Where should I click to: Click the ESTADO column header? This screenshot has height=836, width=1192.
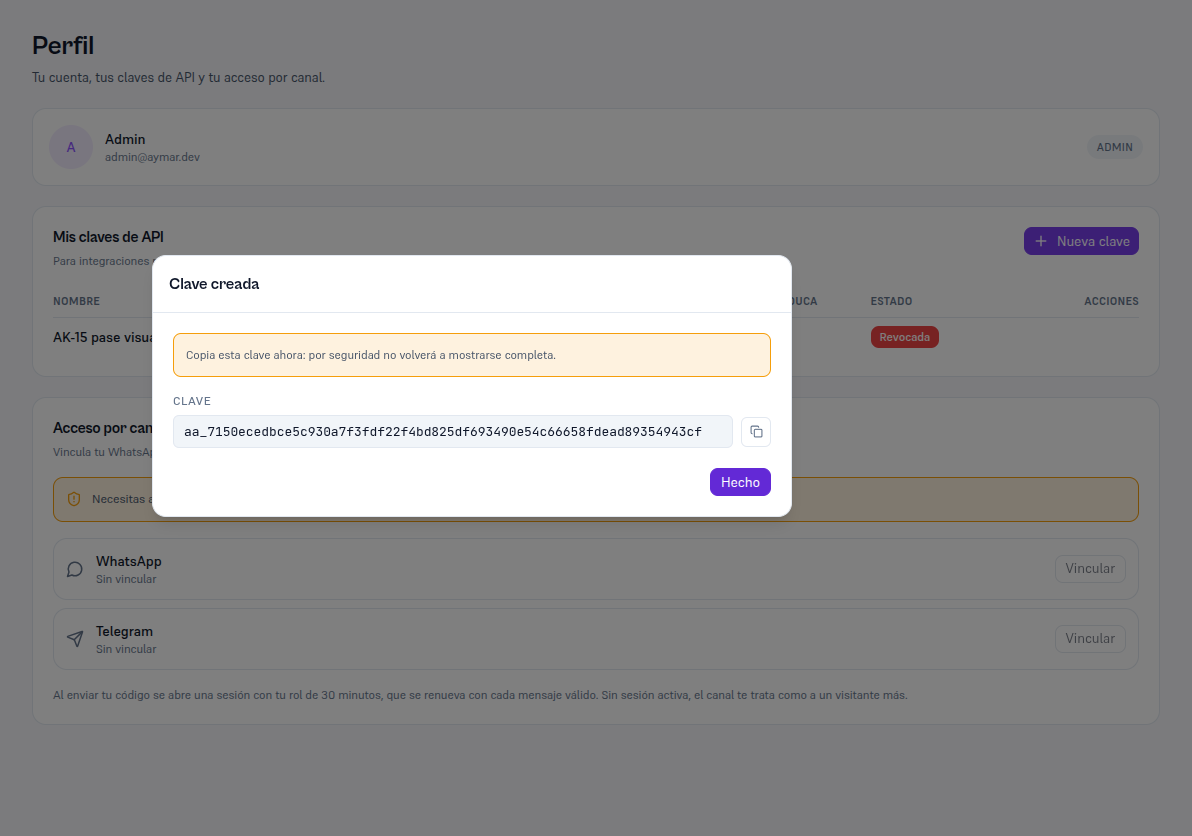point(891,301)
